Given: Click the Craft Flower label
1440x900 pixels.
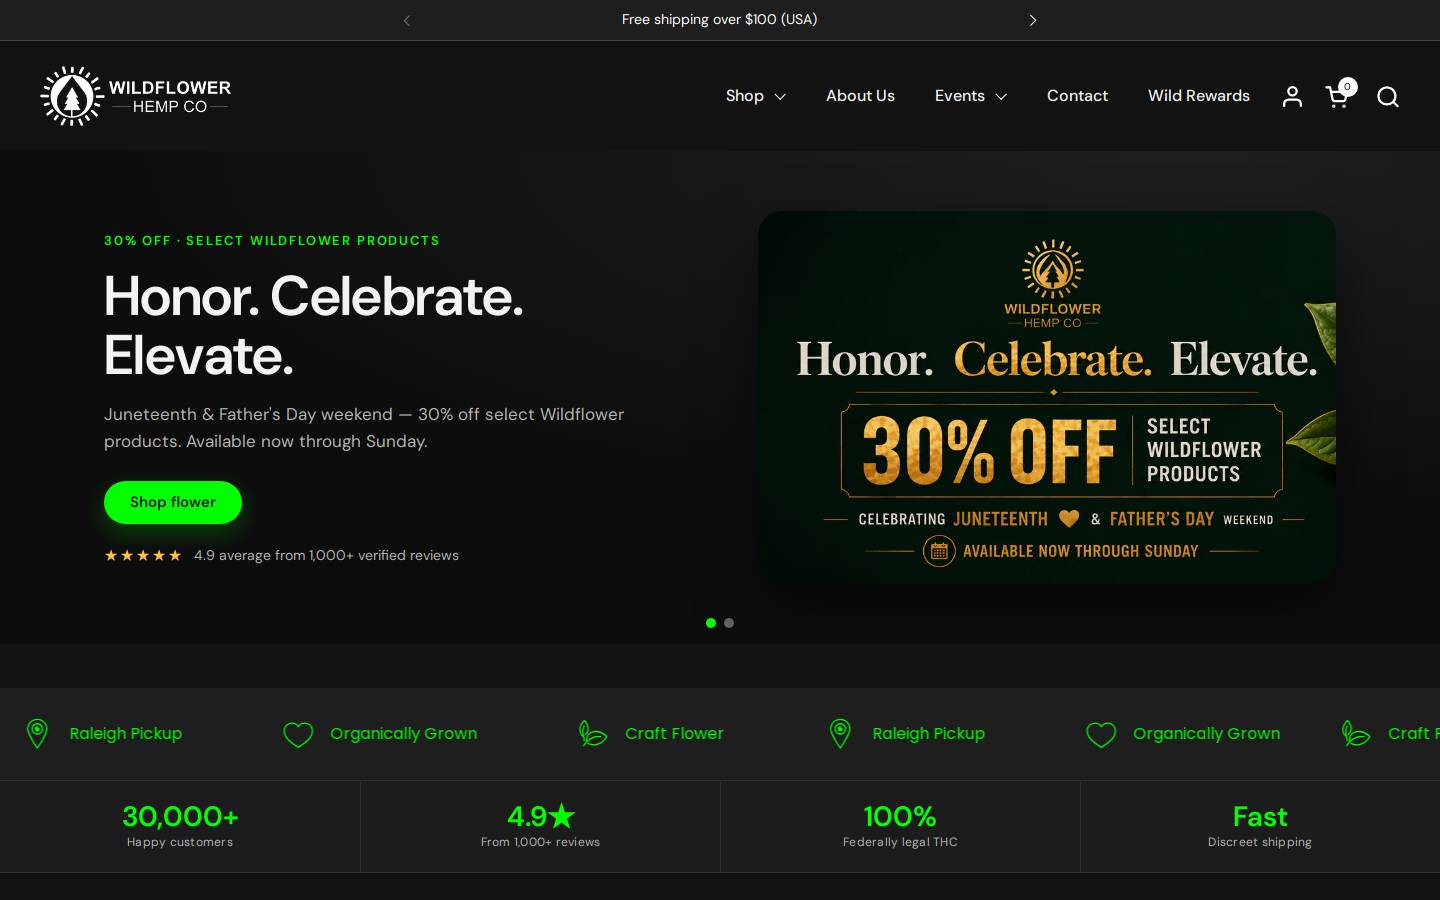Looking at the screenshot, I should pos(674,733).
